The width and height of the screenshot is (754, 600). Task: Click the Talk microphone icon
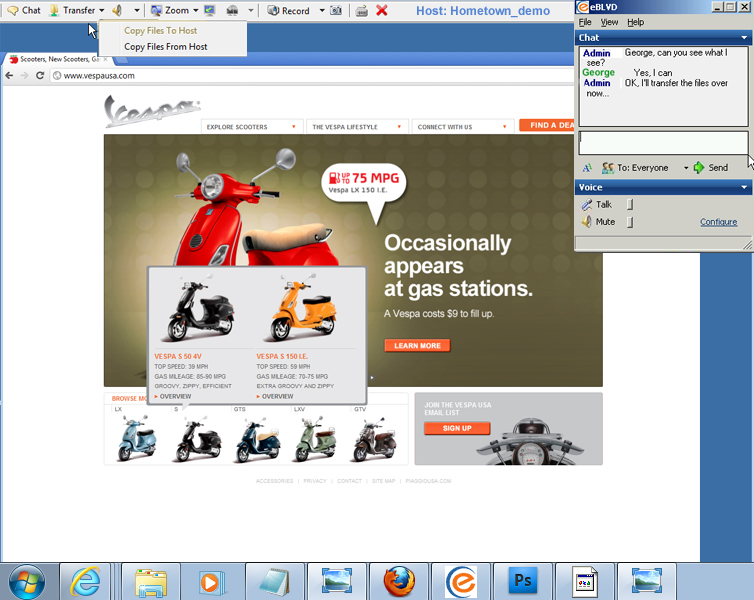point(586,205)
